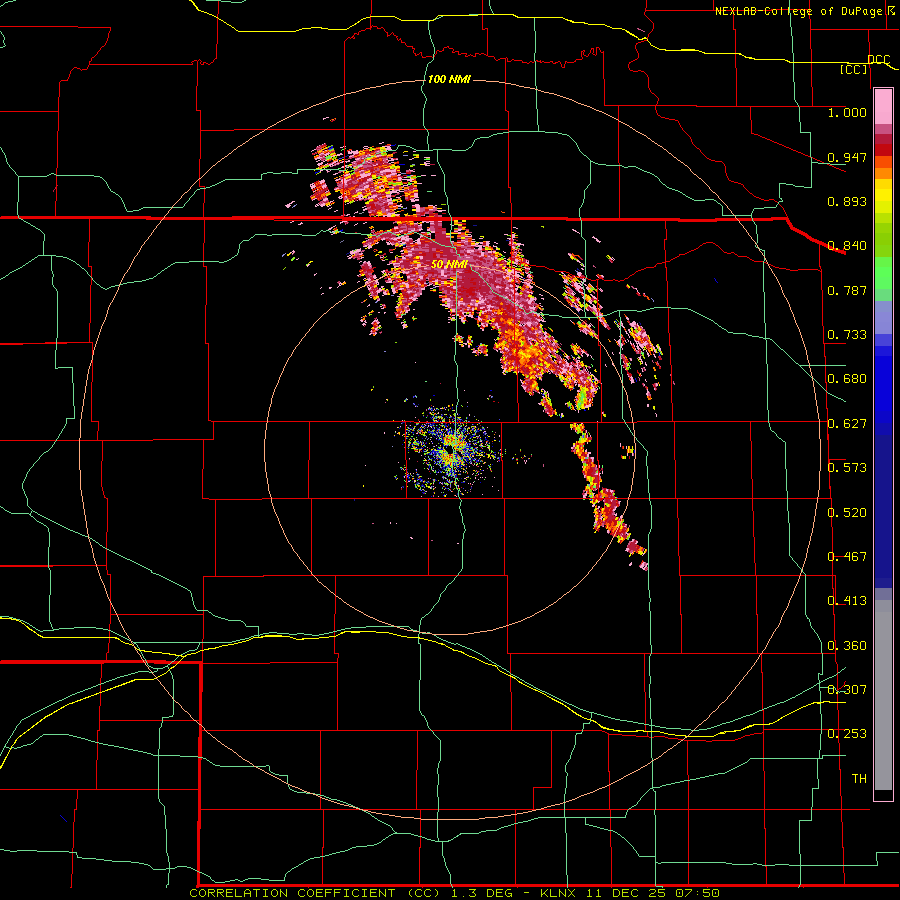Screen dimensions: 900x900
Task: Click the TH threshold label on the scale
Action: 859,779
